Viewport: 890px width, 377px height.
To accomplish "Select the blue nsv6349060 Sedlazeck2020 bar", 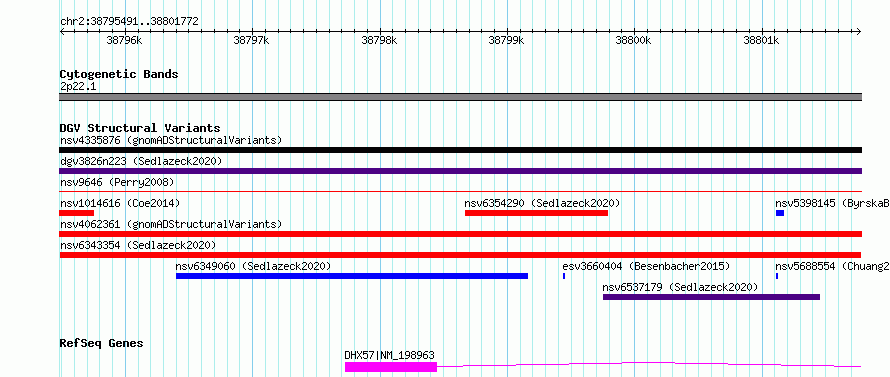I will click(352, 276).
